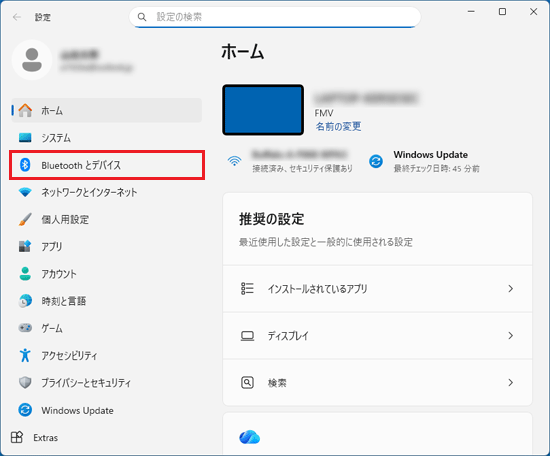The image size is (550, 456).
Task: Click the 検索 magnifier box icon
Action: coord(247,382)
